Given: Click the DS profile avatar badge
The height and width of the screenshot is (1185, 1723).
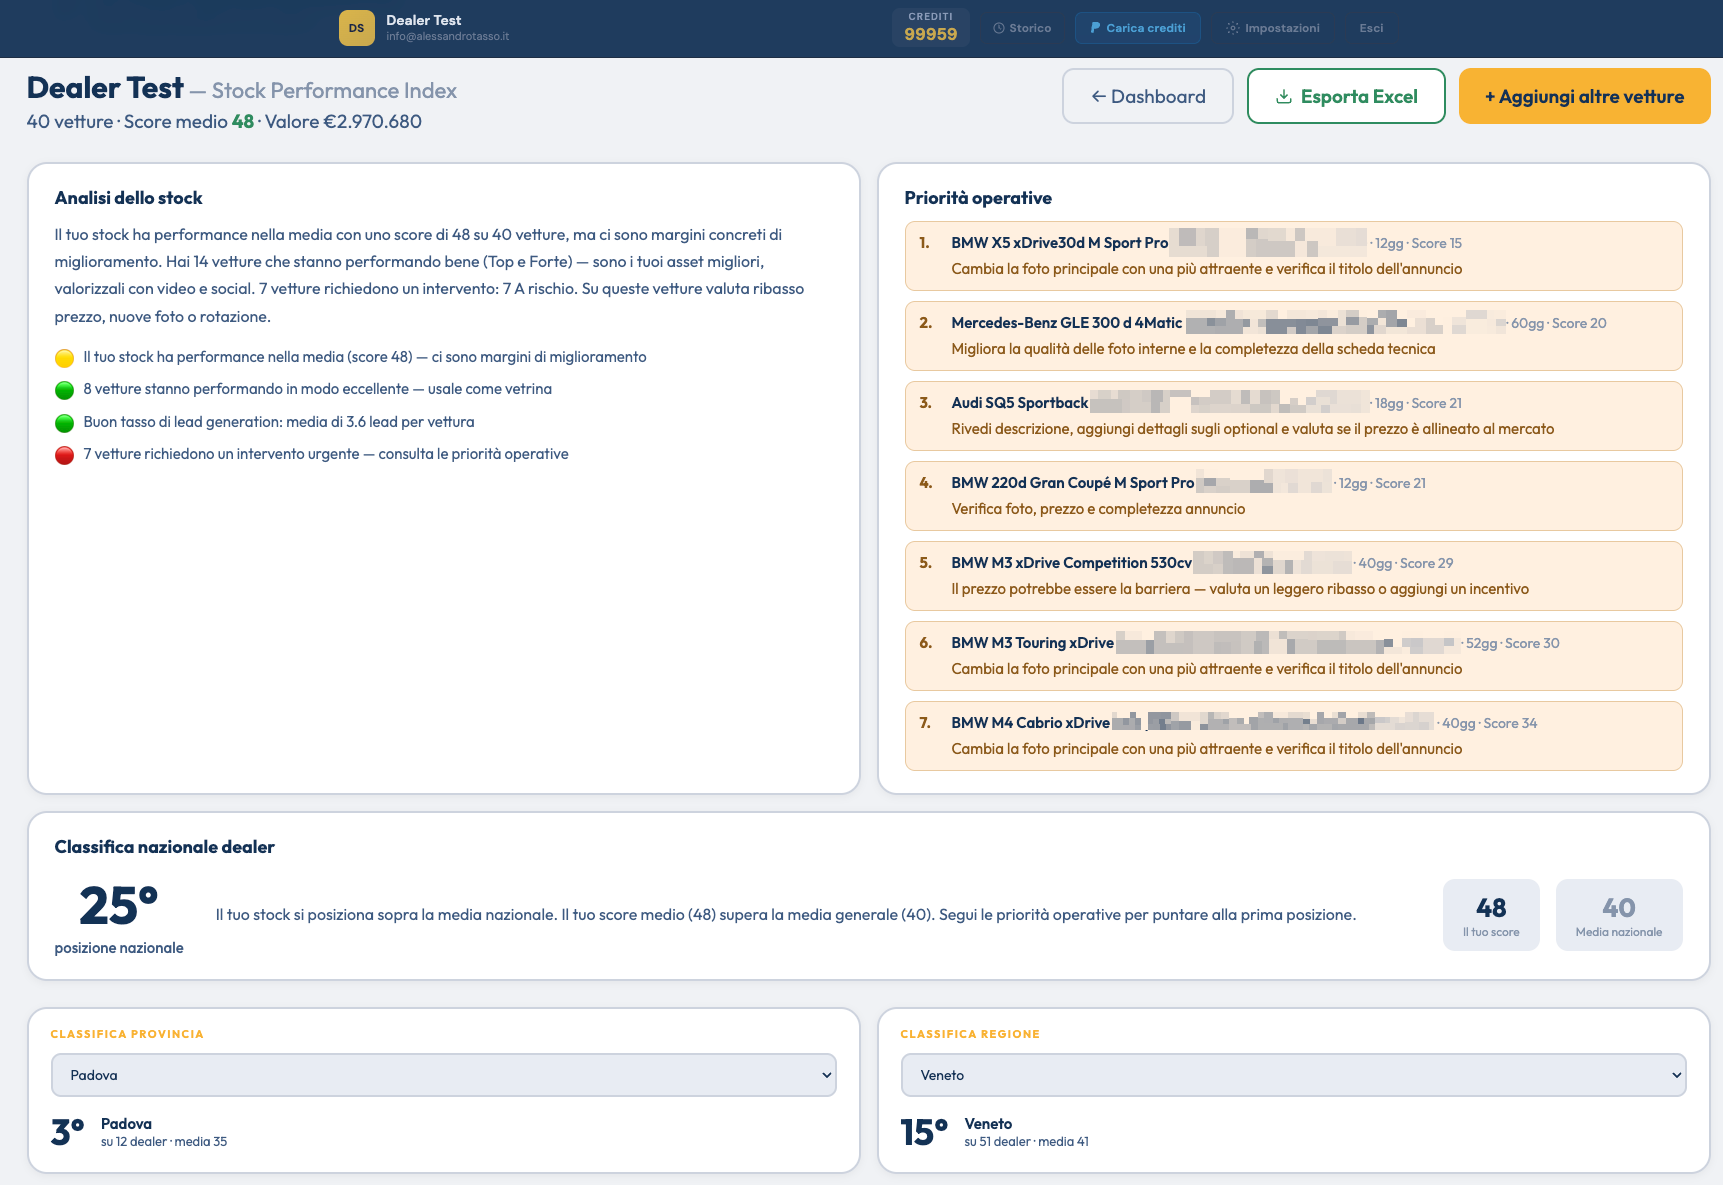Looking at the screenshot, I should (x=357, y=28).
